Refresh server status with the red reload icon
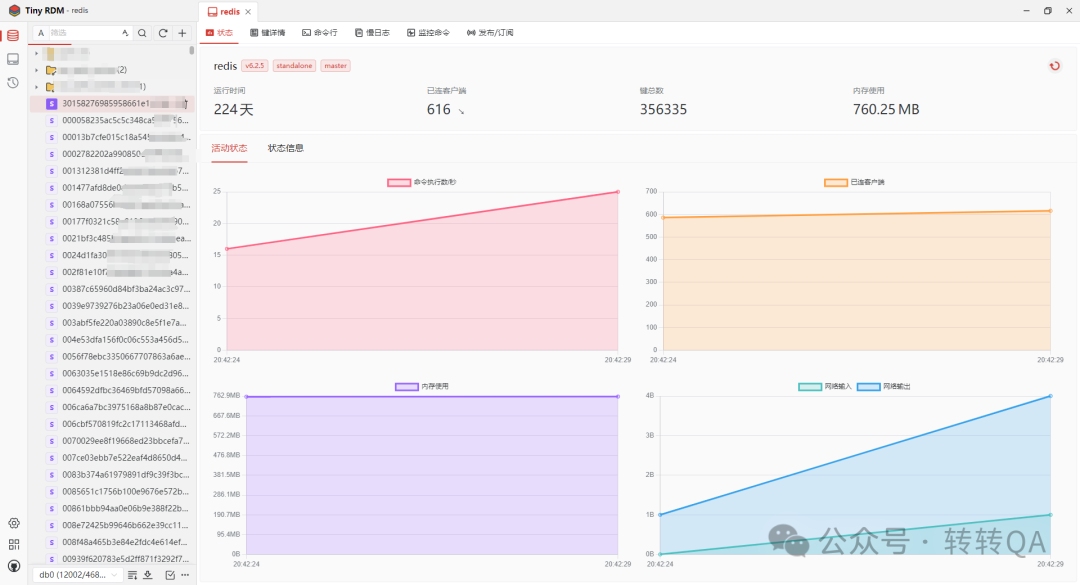The height and width of the screenshot is (585, 1080). click(1055, 66)
